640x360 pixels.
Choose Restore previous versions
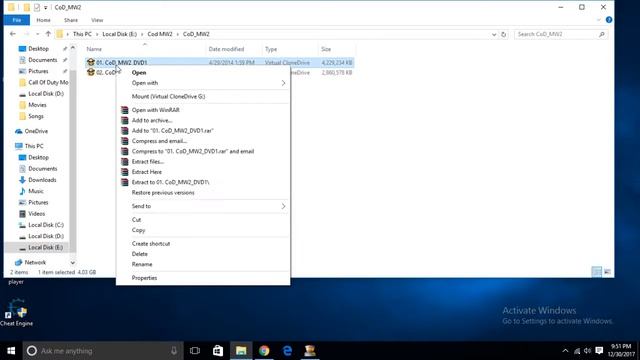[163, 193]
